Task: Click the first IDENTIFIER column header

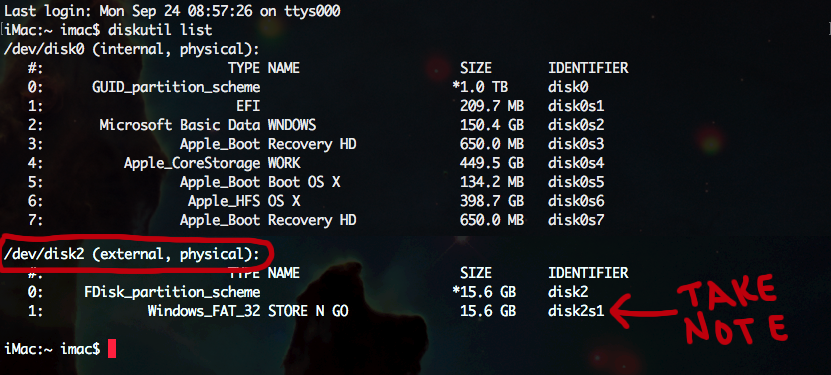Action: point(588,68)
